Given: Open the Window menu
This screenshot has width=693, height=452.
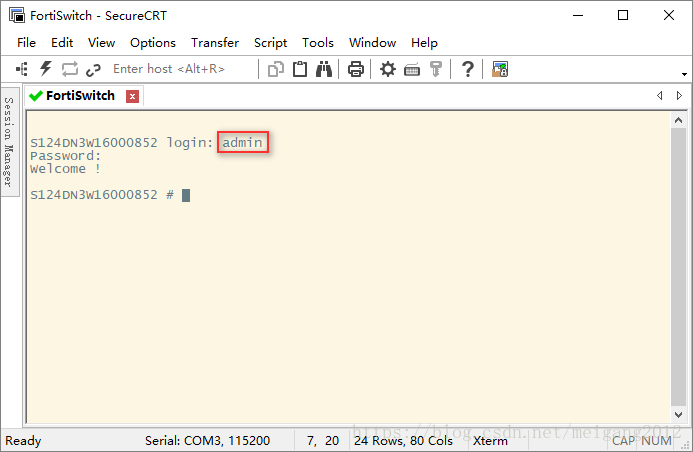Looking at the screenshot, I should 372,43.
